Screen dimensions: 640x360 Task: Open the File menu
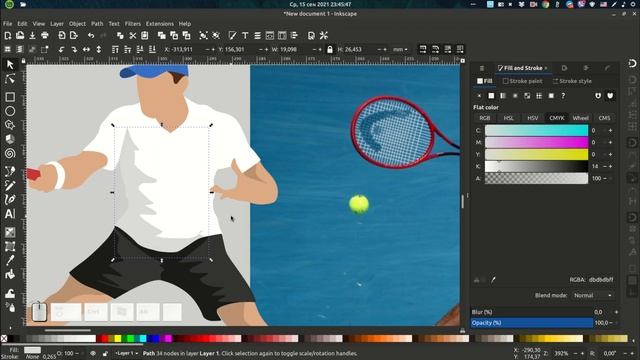(x=8, y=24)
